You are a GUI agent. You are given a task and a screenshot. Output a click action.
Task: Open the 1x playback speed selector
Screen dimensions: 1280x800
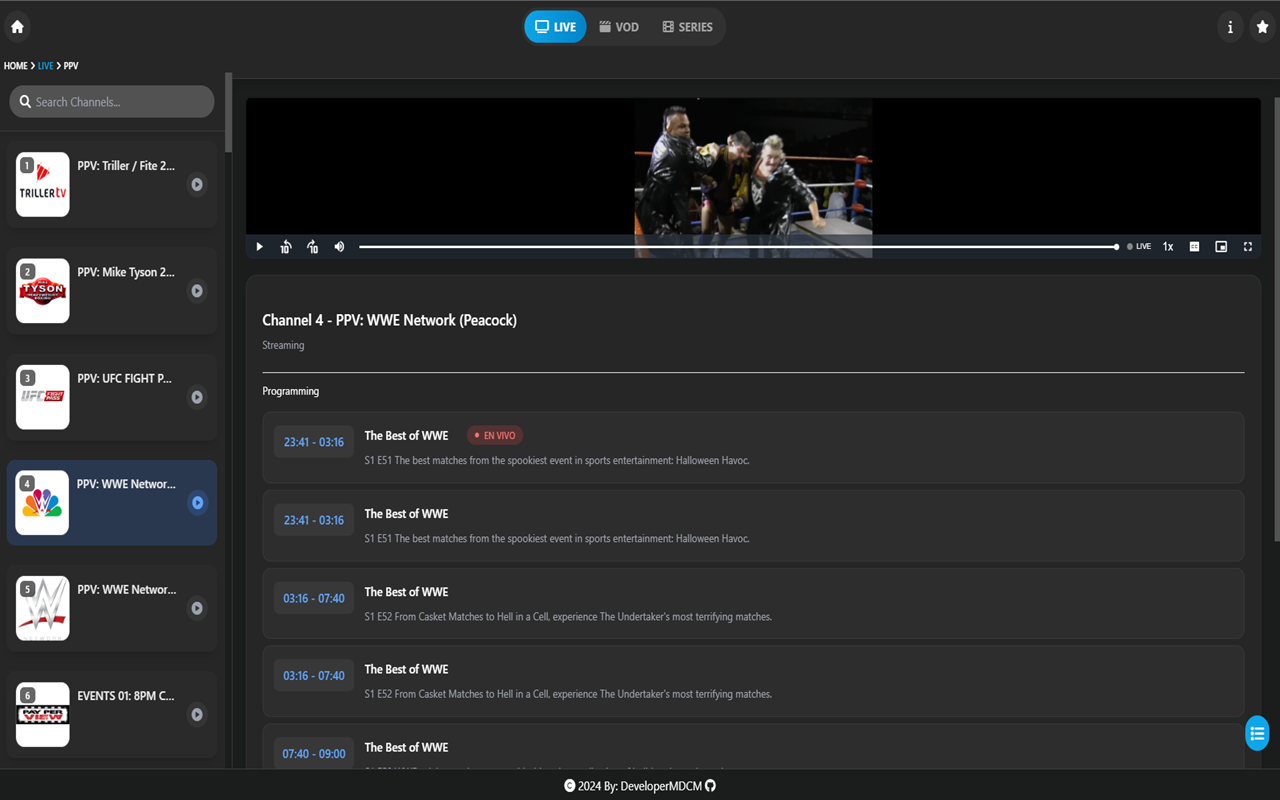(x=1167, y=246)
